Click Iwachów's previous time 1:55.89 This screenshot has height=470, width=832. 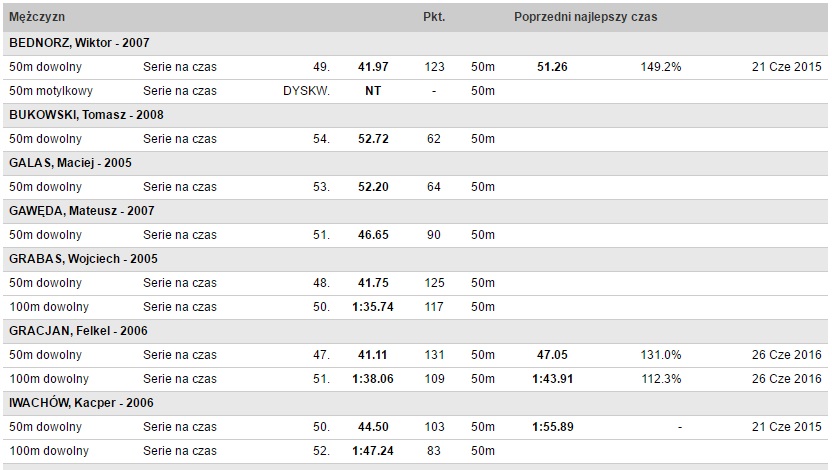pyautogui.click(x=552, y=427)
